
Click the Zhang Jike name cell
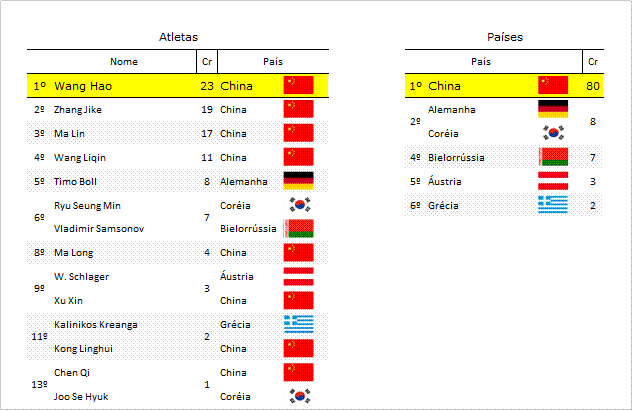coord(78,110)
